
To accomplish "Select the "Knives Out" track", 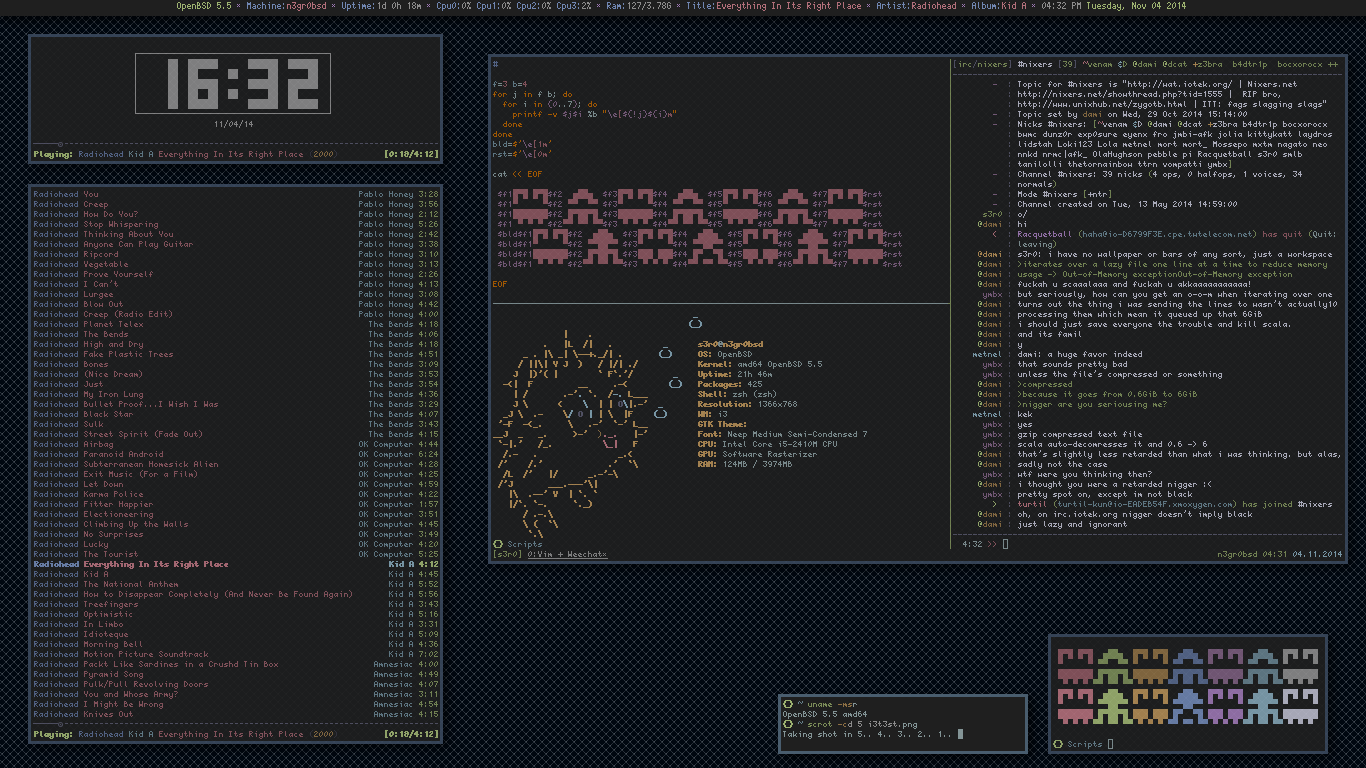I will (x=235, y=714).
